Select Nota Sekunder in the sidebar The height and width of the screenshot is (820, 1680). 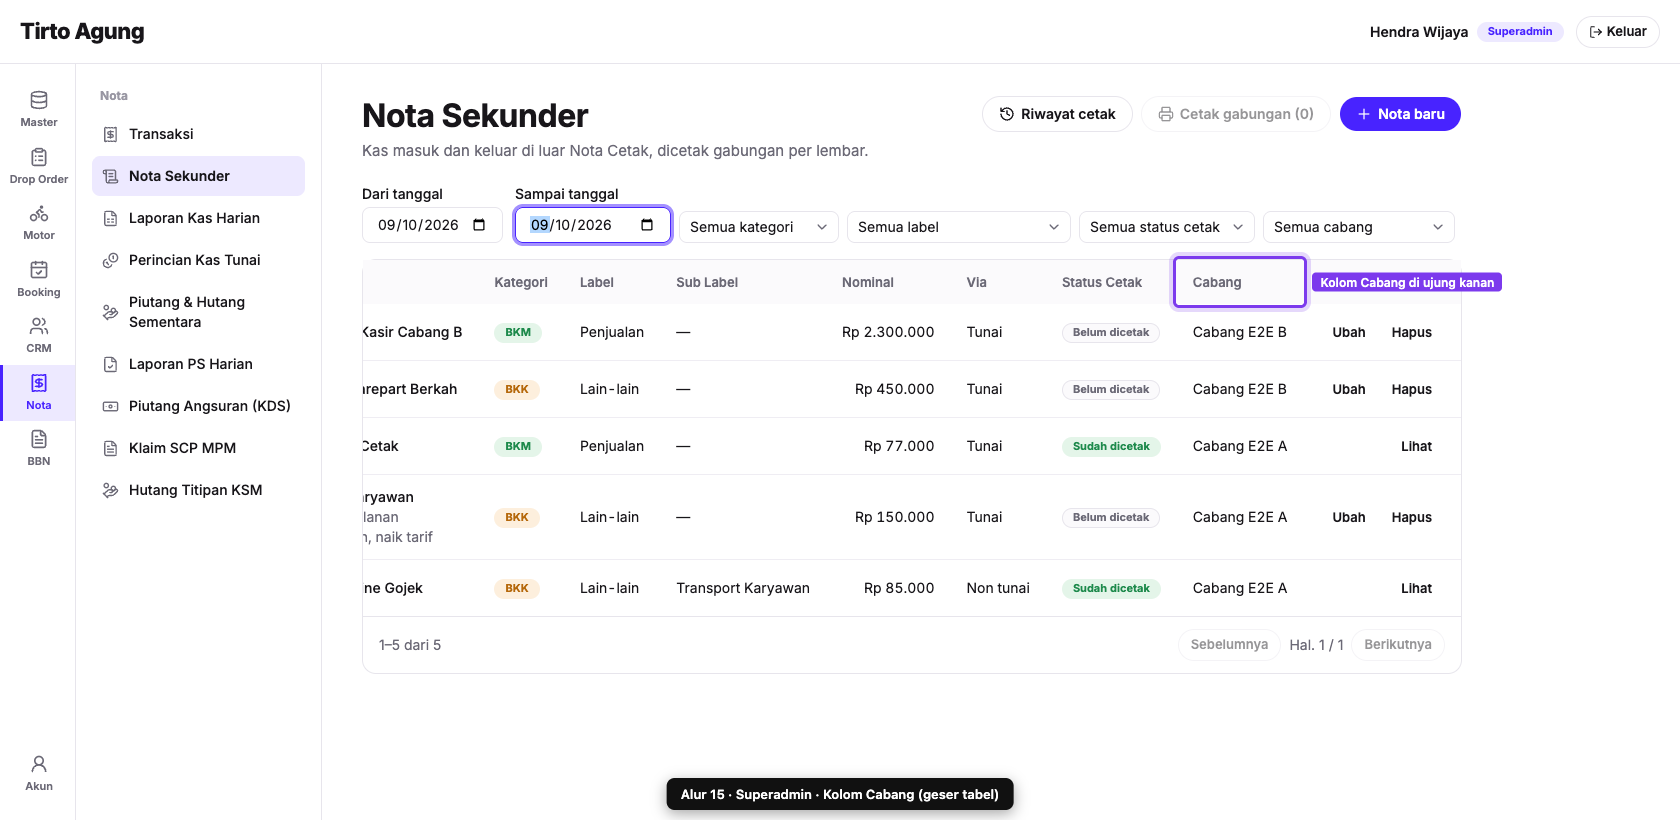198,176
